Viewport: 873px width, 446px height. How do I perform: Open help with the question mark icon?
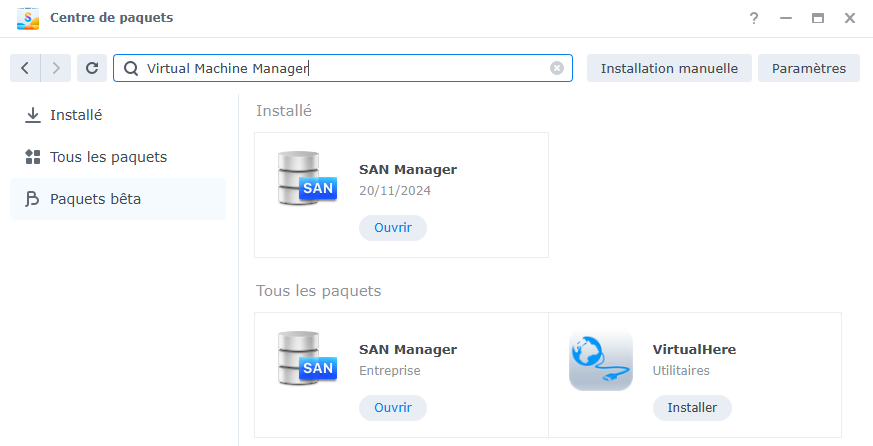tap(754, 18)
